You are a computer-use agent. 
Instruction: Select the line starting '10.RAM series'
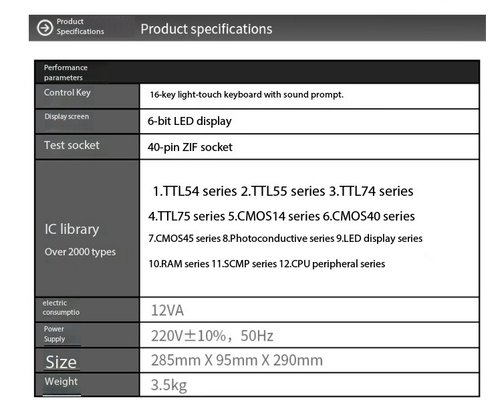(x=267, y=264)
